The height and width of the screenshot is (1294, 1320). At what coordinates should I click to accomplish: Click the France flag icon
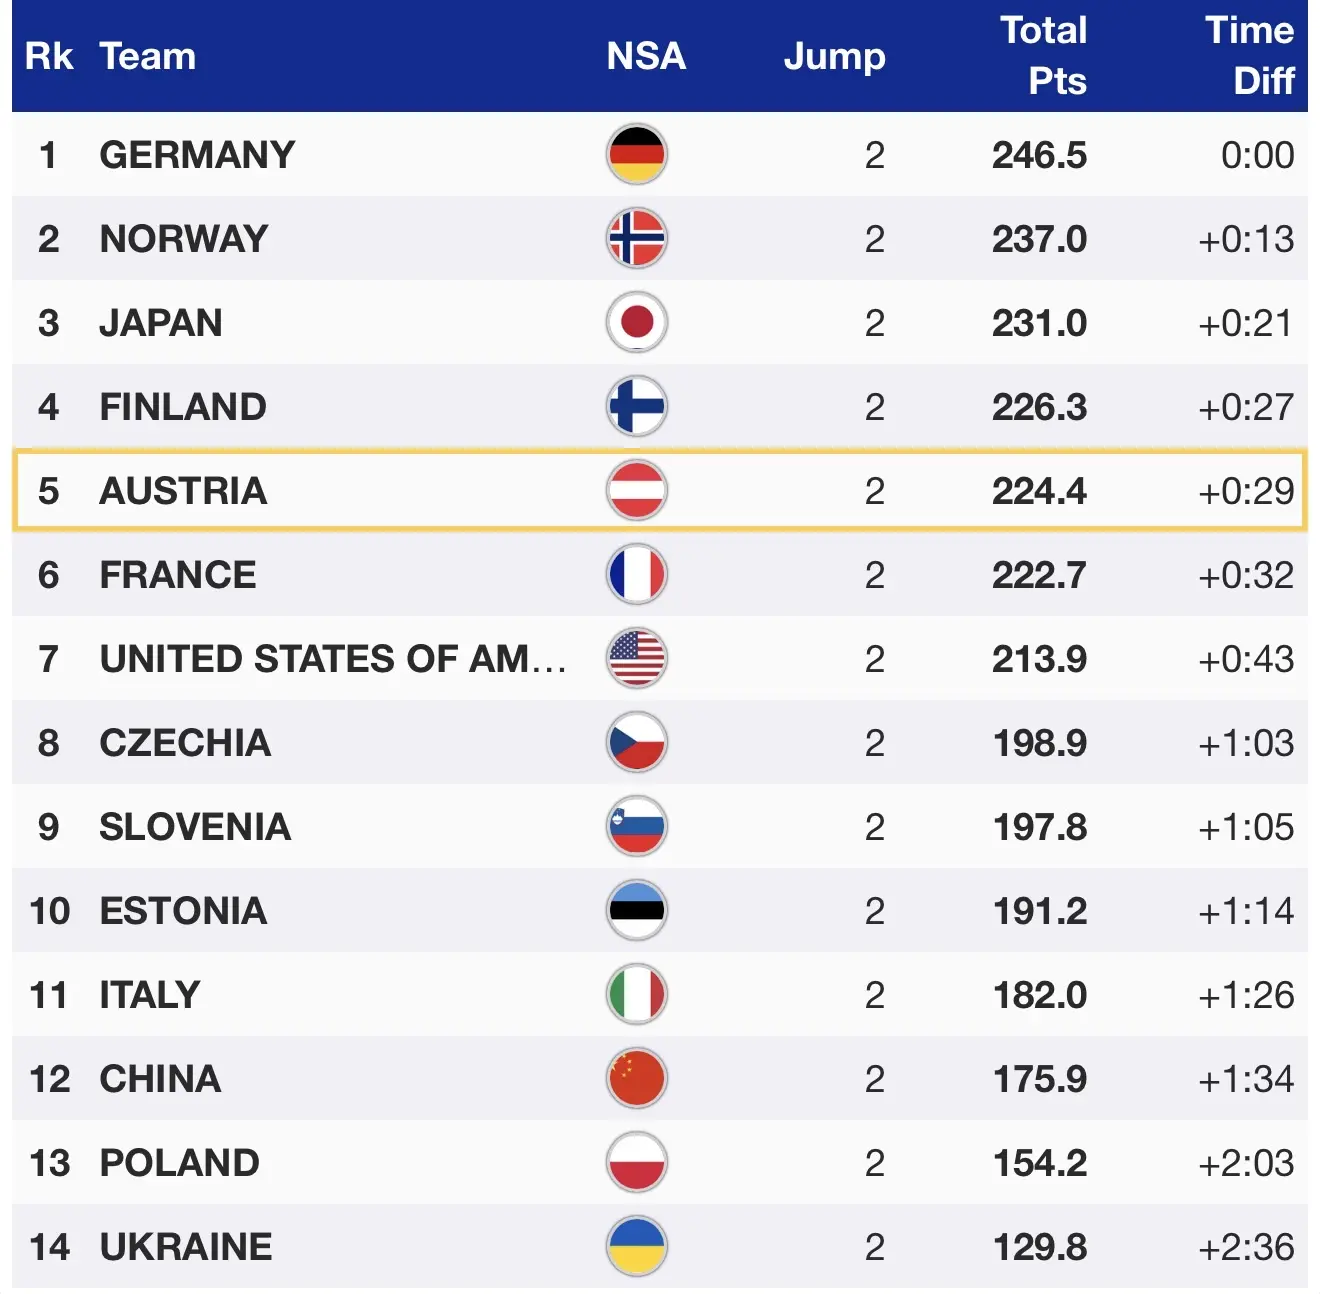[x=637, y=575]
